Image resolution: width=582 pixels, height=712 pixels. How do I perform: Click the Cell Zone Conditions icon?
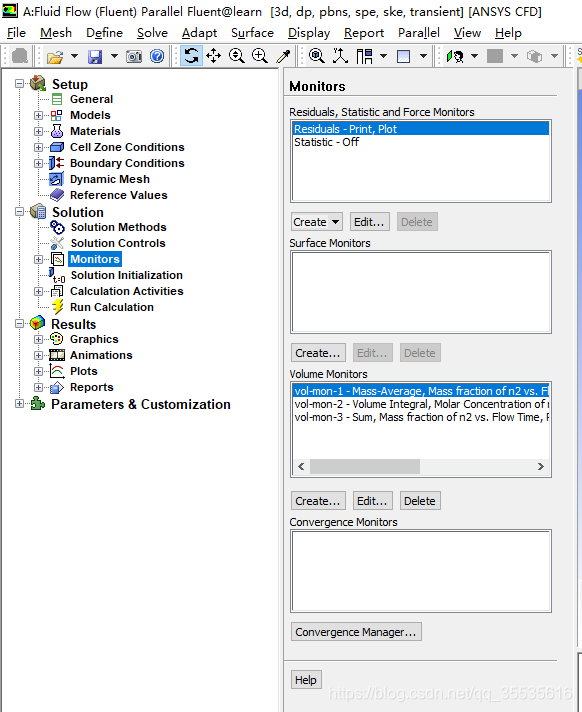pyautogui.click(x=57, y=147)
